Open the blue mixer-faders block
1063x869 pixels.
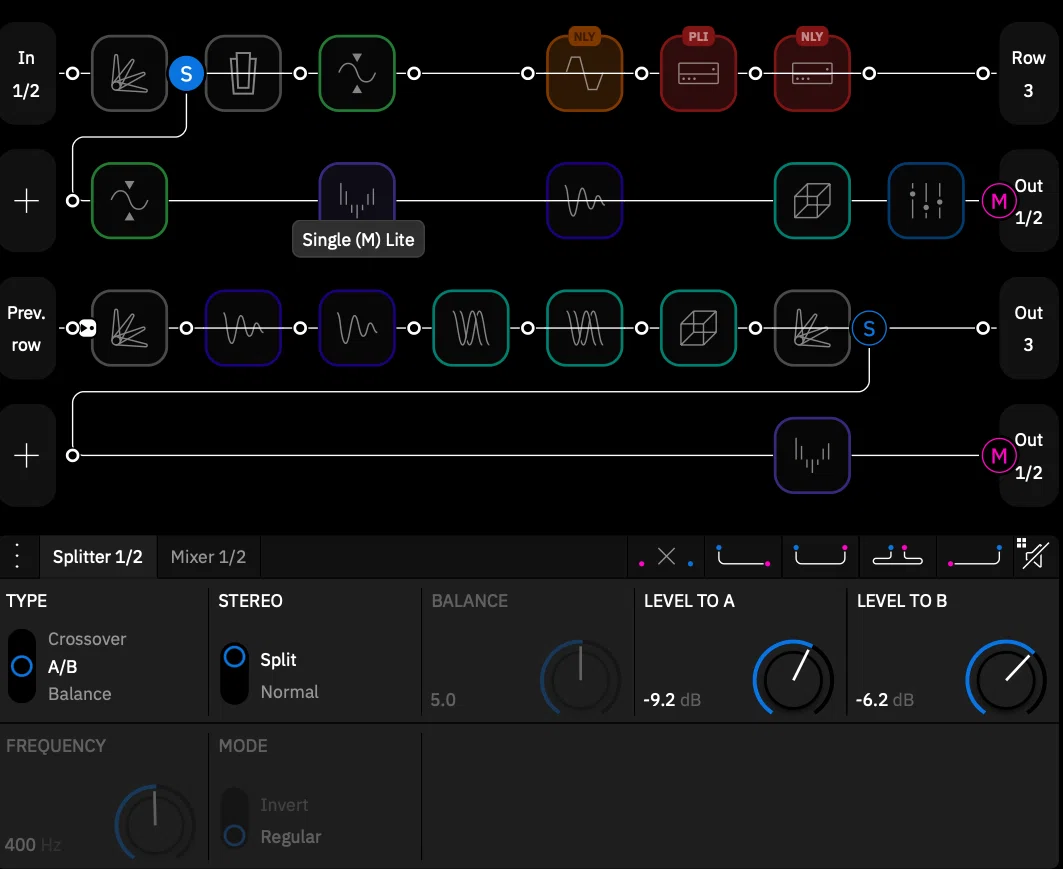pos(926,201)
